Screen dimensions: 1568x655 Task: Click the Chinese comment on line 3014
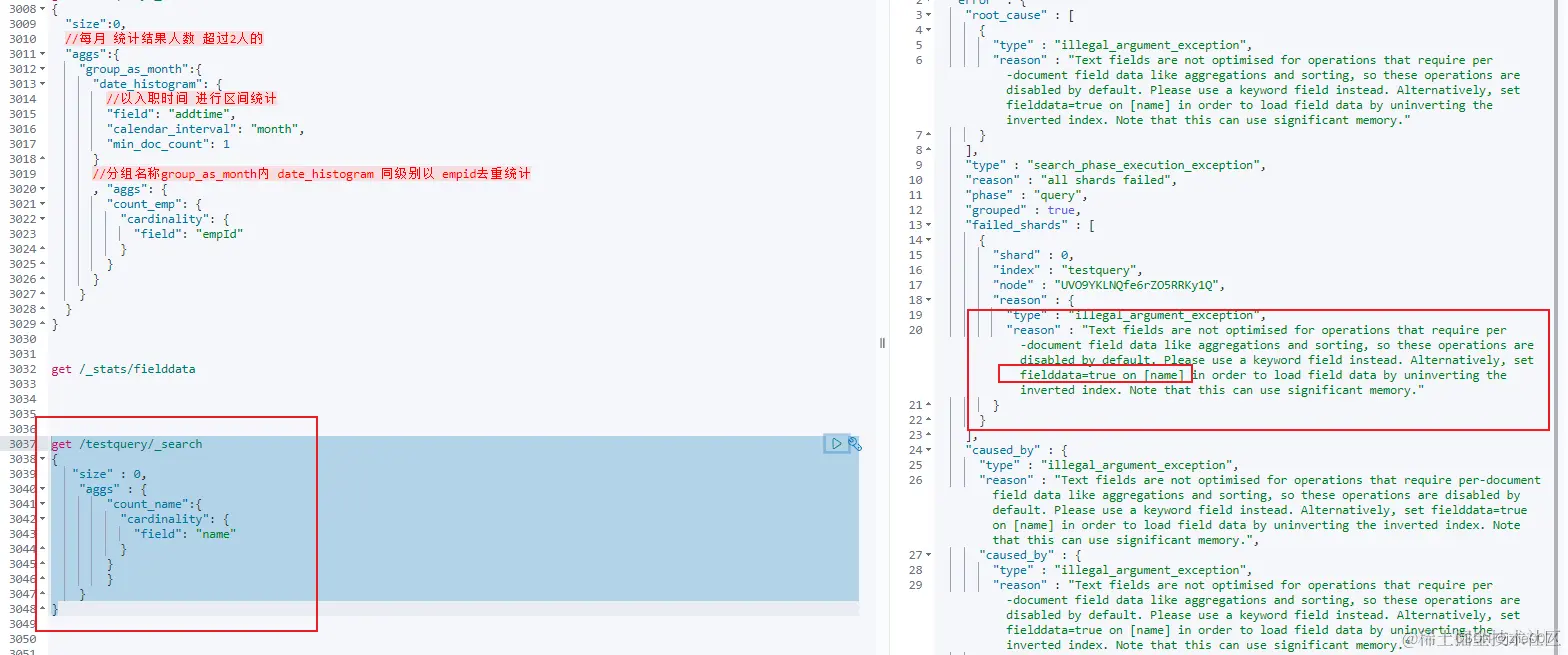click(191, 99)
